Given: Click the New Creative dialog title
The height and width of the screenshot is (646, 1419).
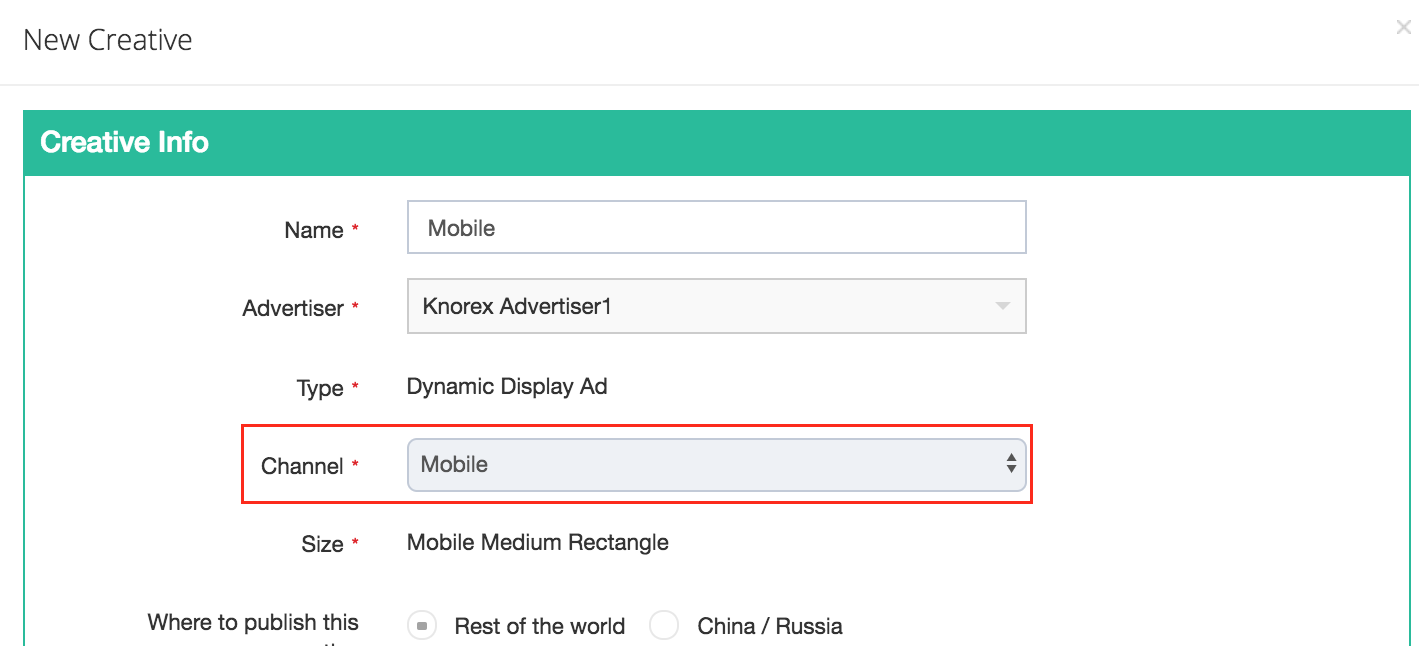Looking at the screenshot, I should 108,40.
